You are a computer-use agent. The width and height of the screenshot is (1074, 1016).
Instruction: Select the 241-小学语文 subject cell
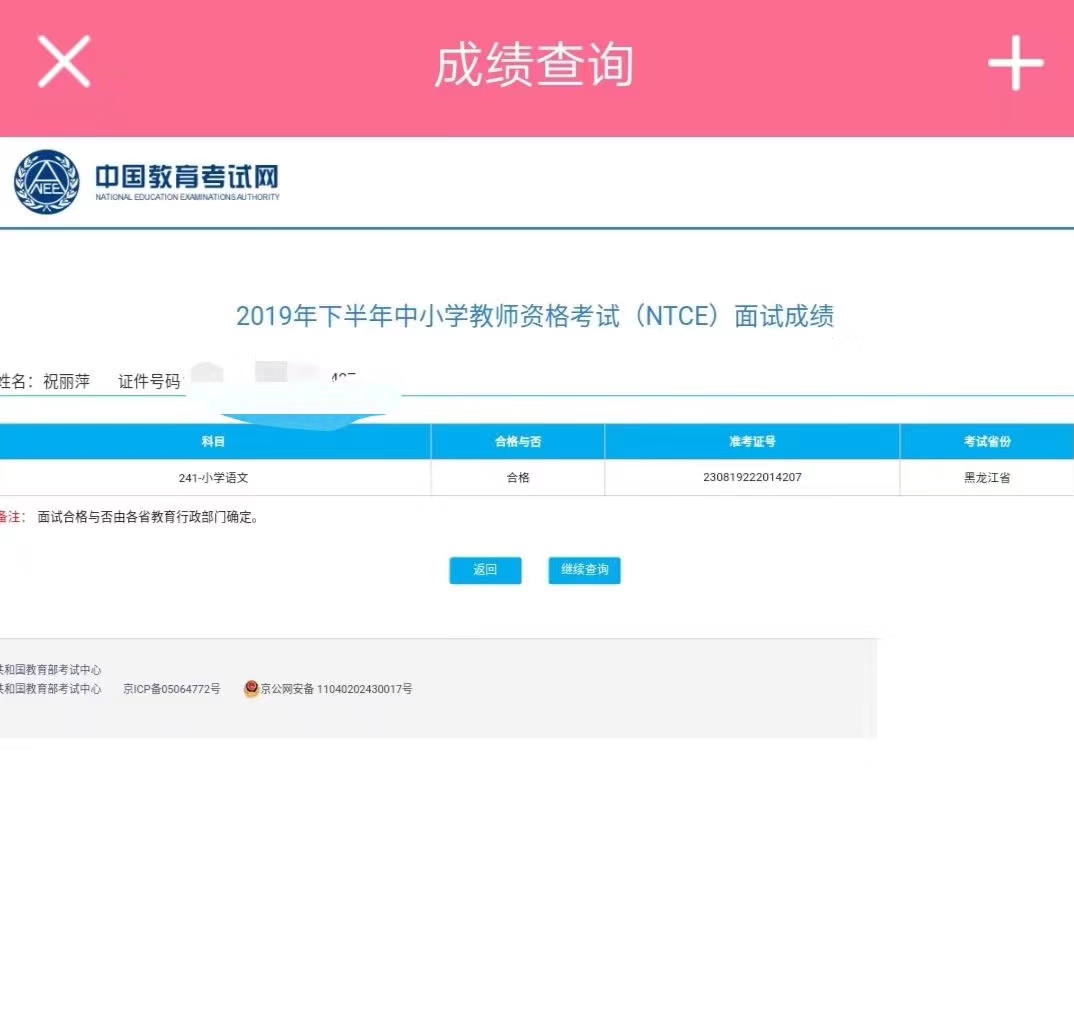[213, 478]
